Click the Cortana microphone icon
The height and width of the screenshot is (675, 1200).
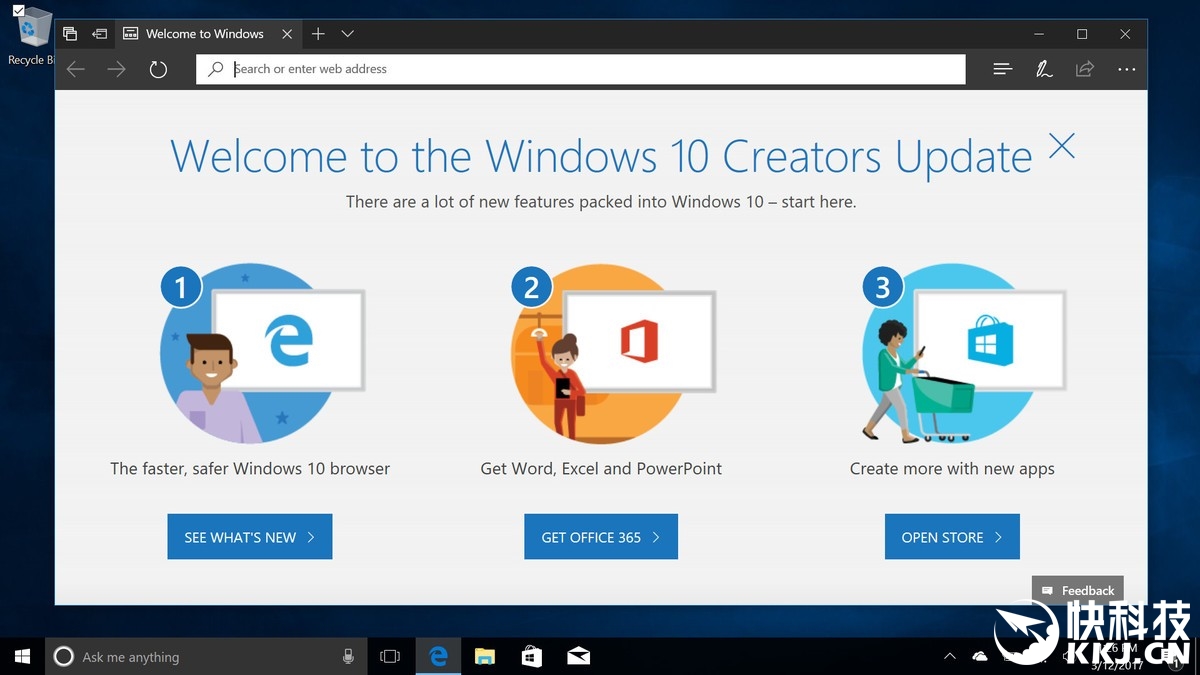click(348, 656)
